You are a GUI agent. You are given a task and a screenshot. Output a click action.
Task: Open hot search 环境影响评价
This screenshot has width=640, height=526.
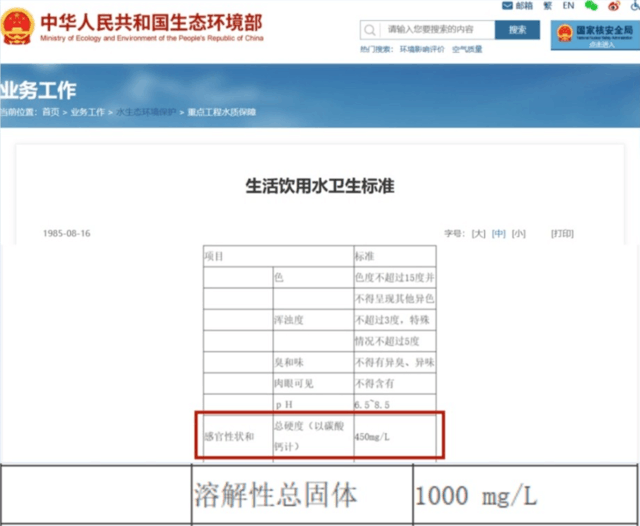[422, 49]
